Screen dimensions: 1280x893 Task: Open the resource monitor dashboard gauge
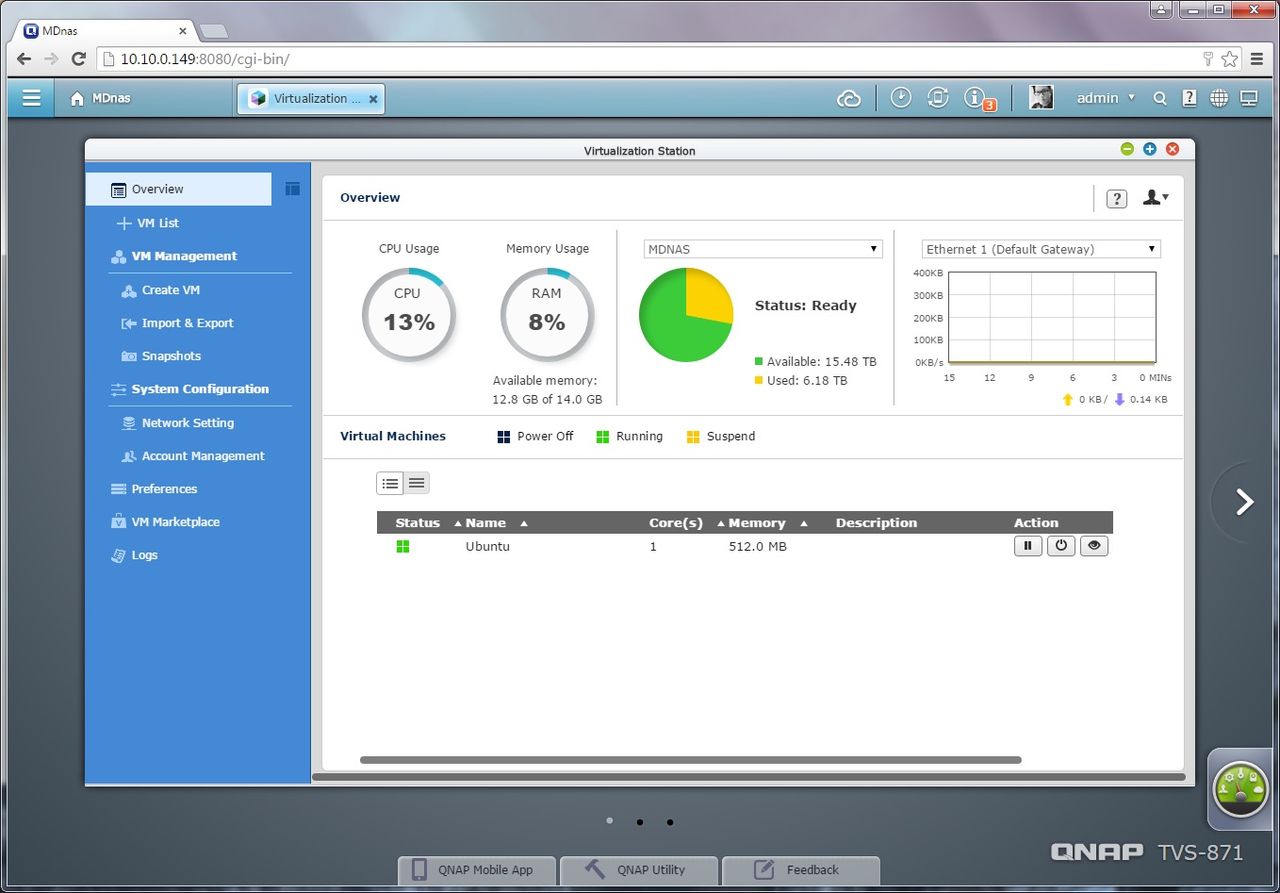[1241, 790]
